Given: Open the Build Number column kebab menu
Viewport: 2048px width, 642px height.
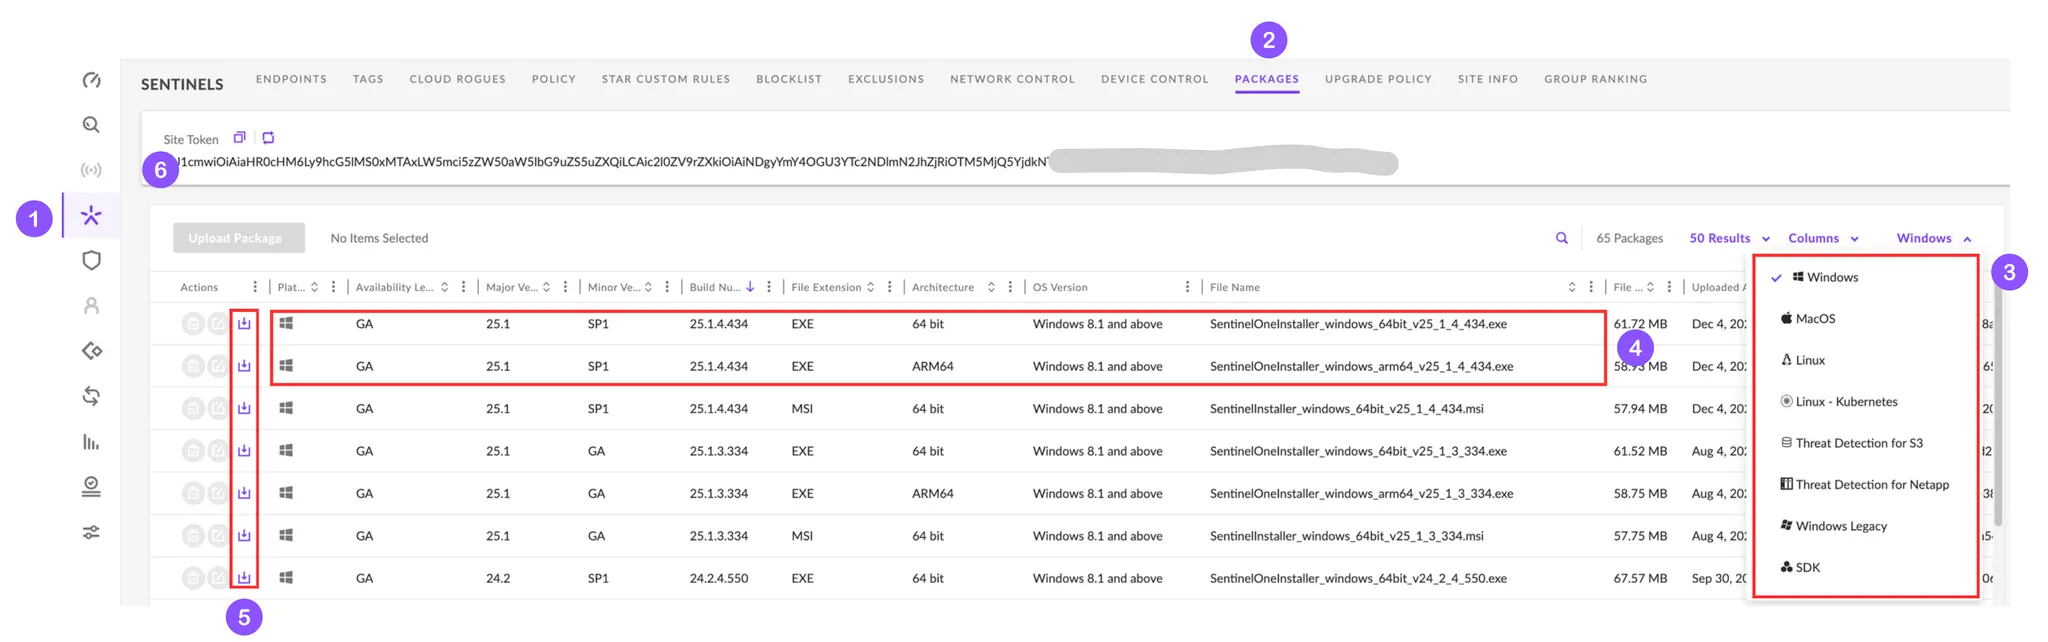Looking at the screenshot, I should coord(768,287).
